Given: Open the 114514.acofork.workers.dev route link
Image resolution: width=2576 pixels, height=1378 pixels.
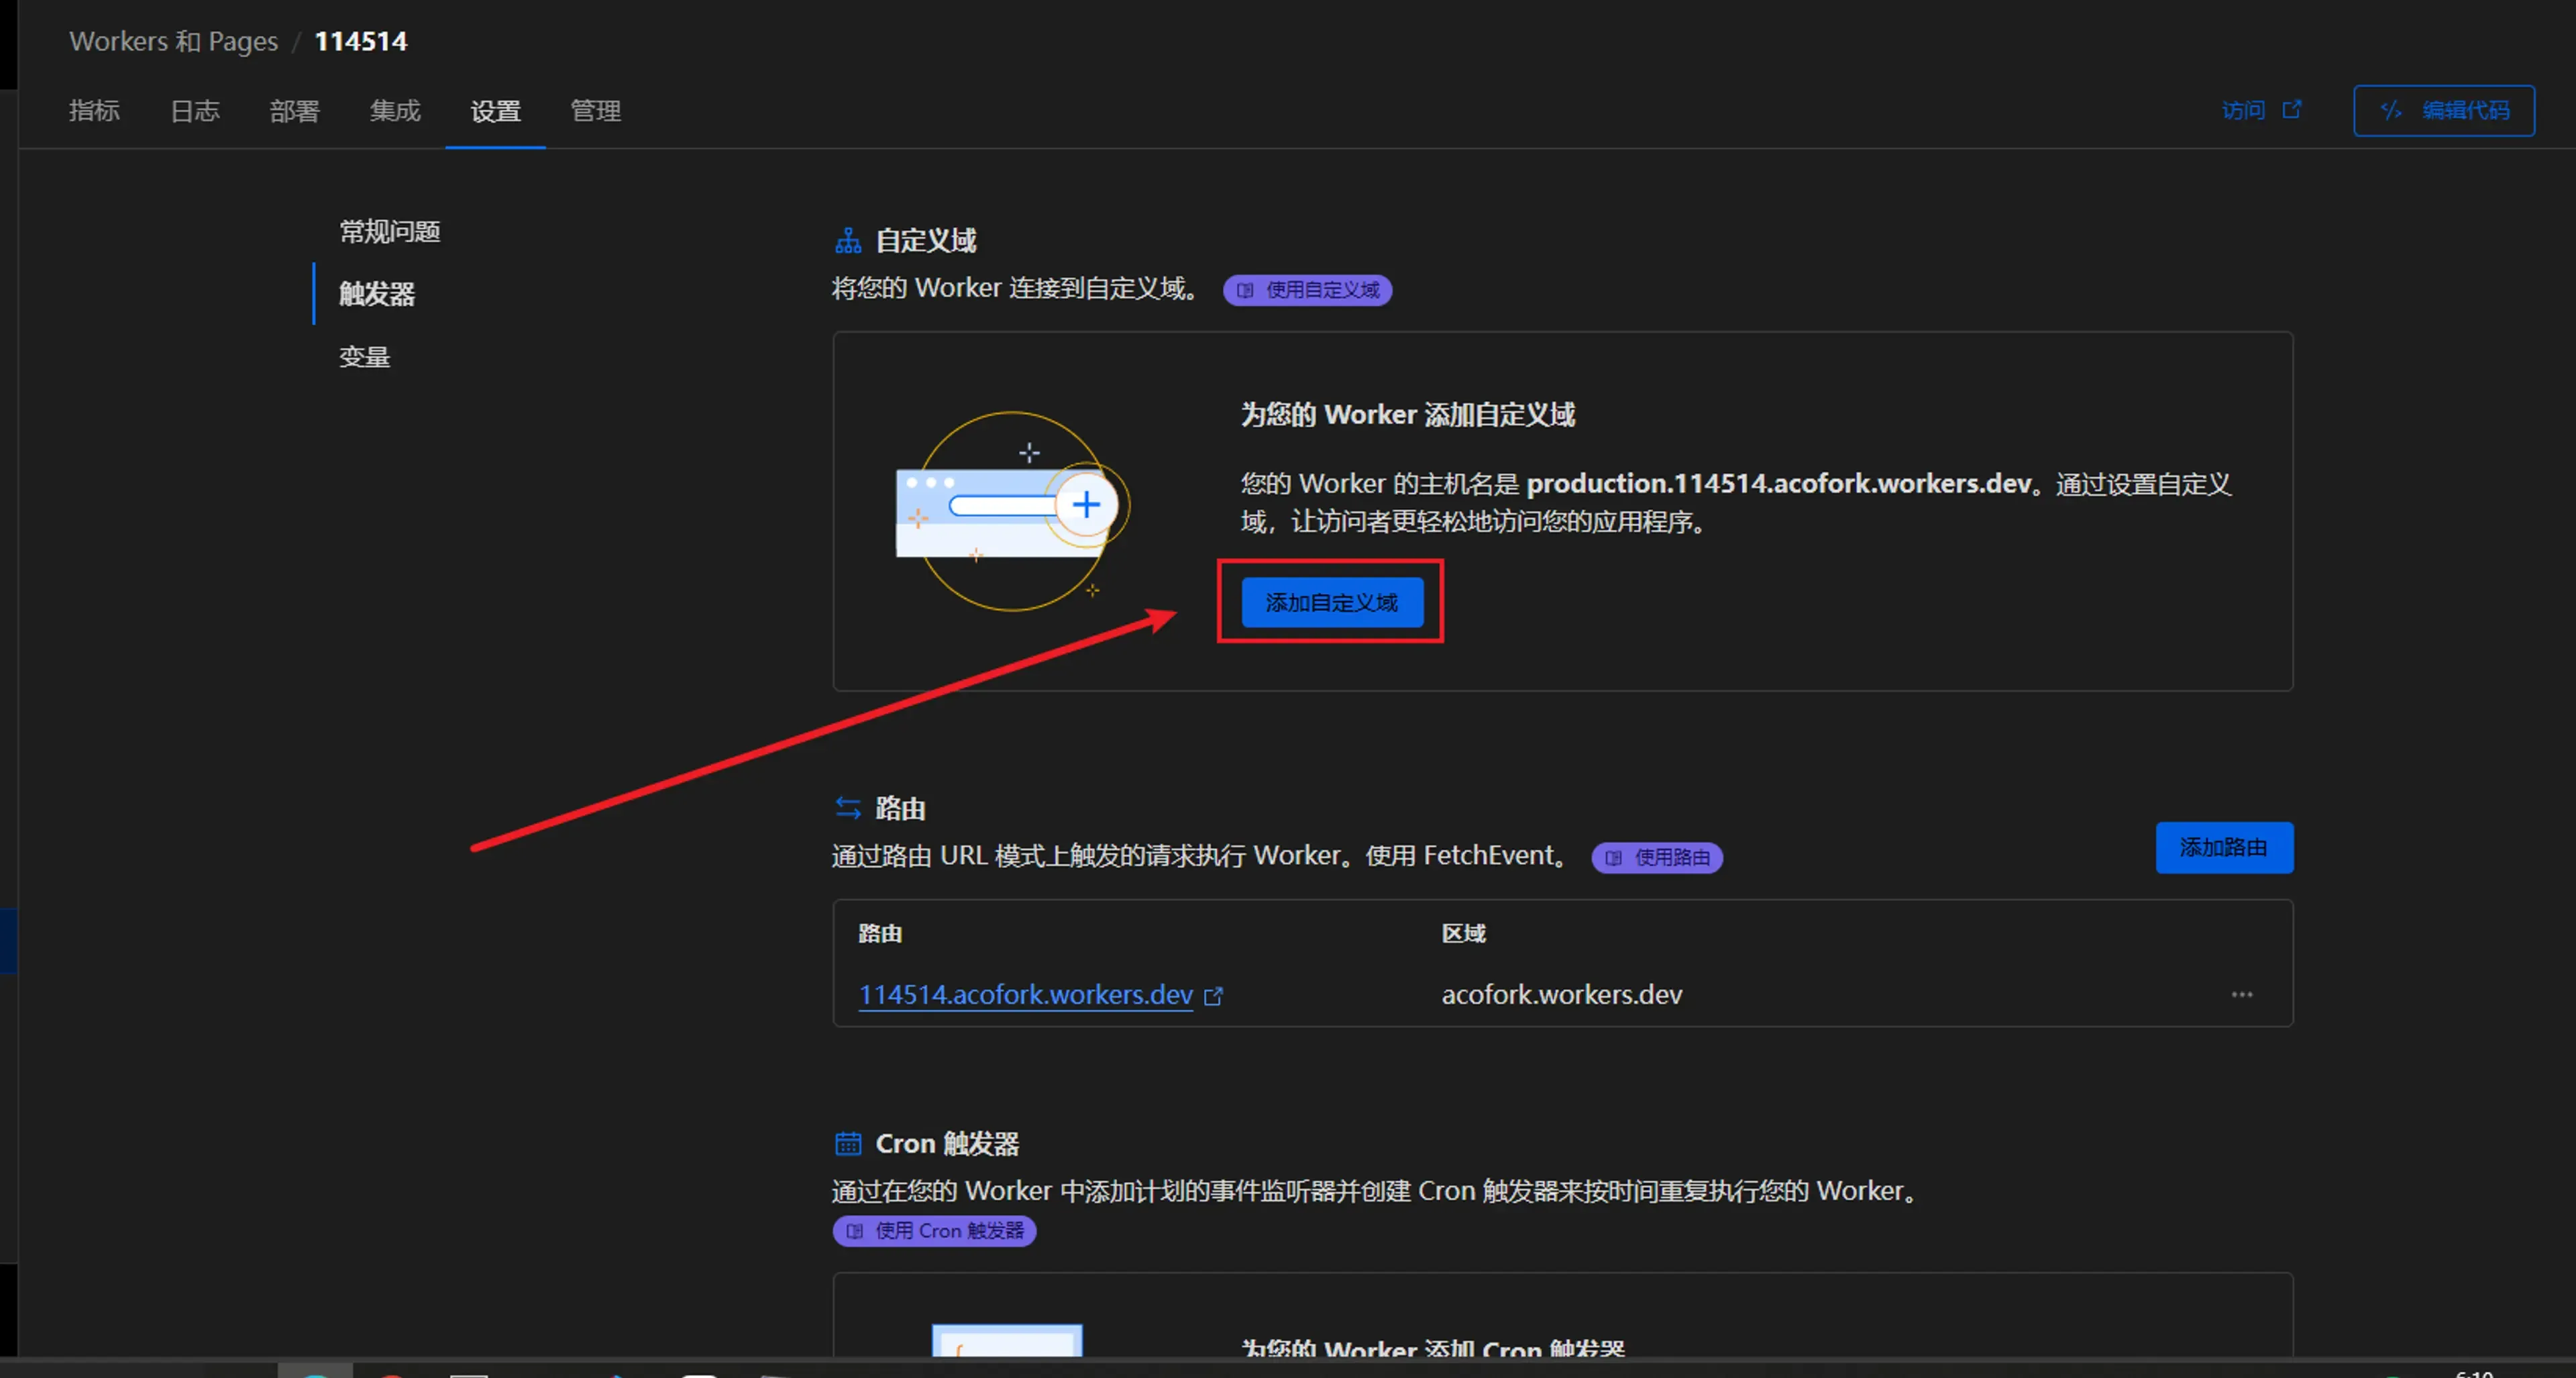Looking at the screenshot, I should (x=1025, y=994).
